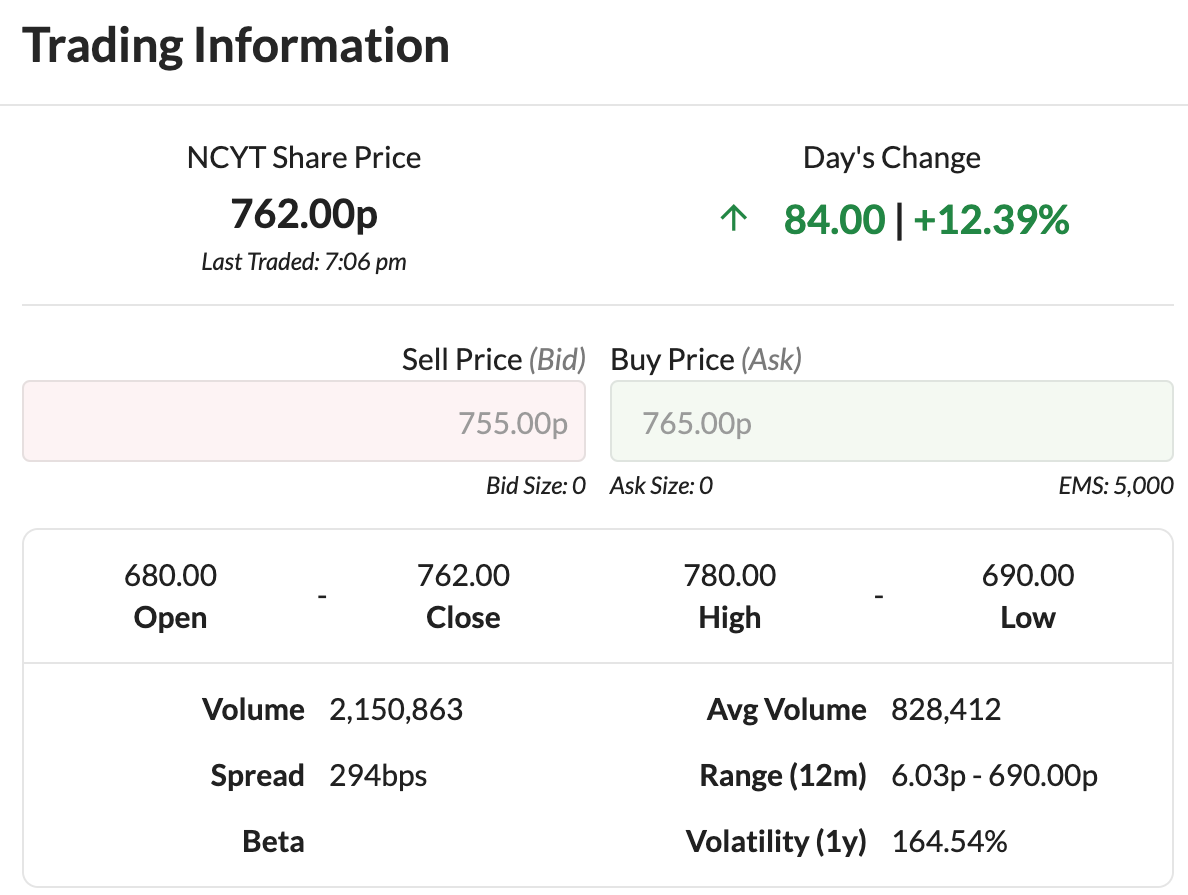This screenshot has width=1188, height=895.
Task: Click the green up arrow icon
Action: pyautogui.click(x=734, y=220)
